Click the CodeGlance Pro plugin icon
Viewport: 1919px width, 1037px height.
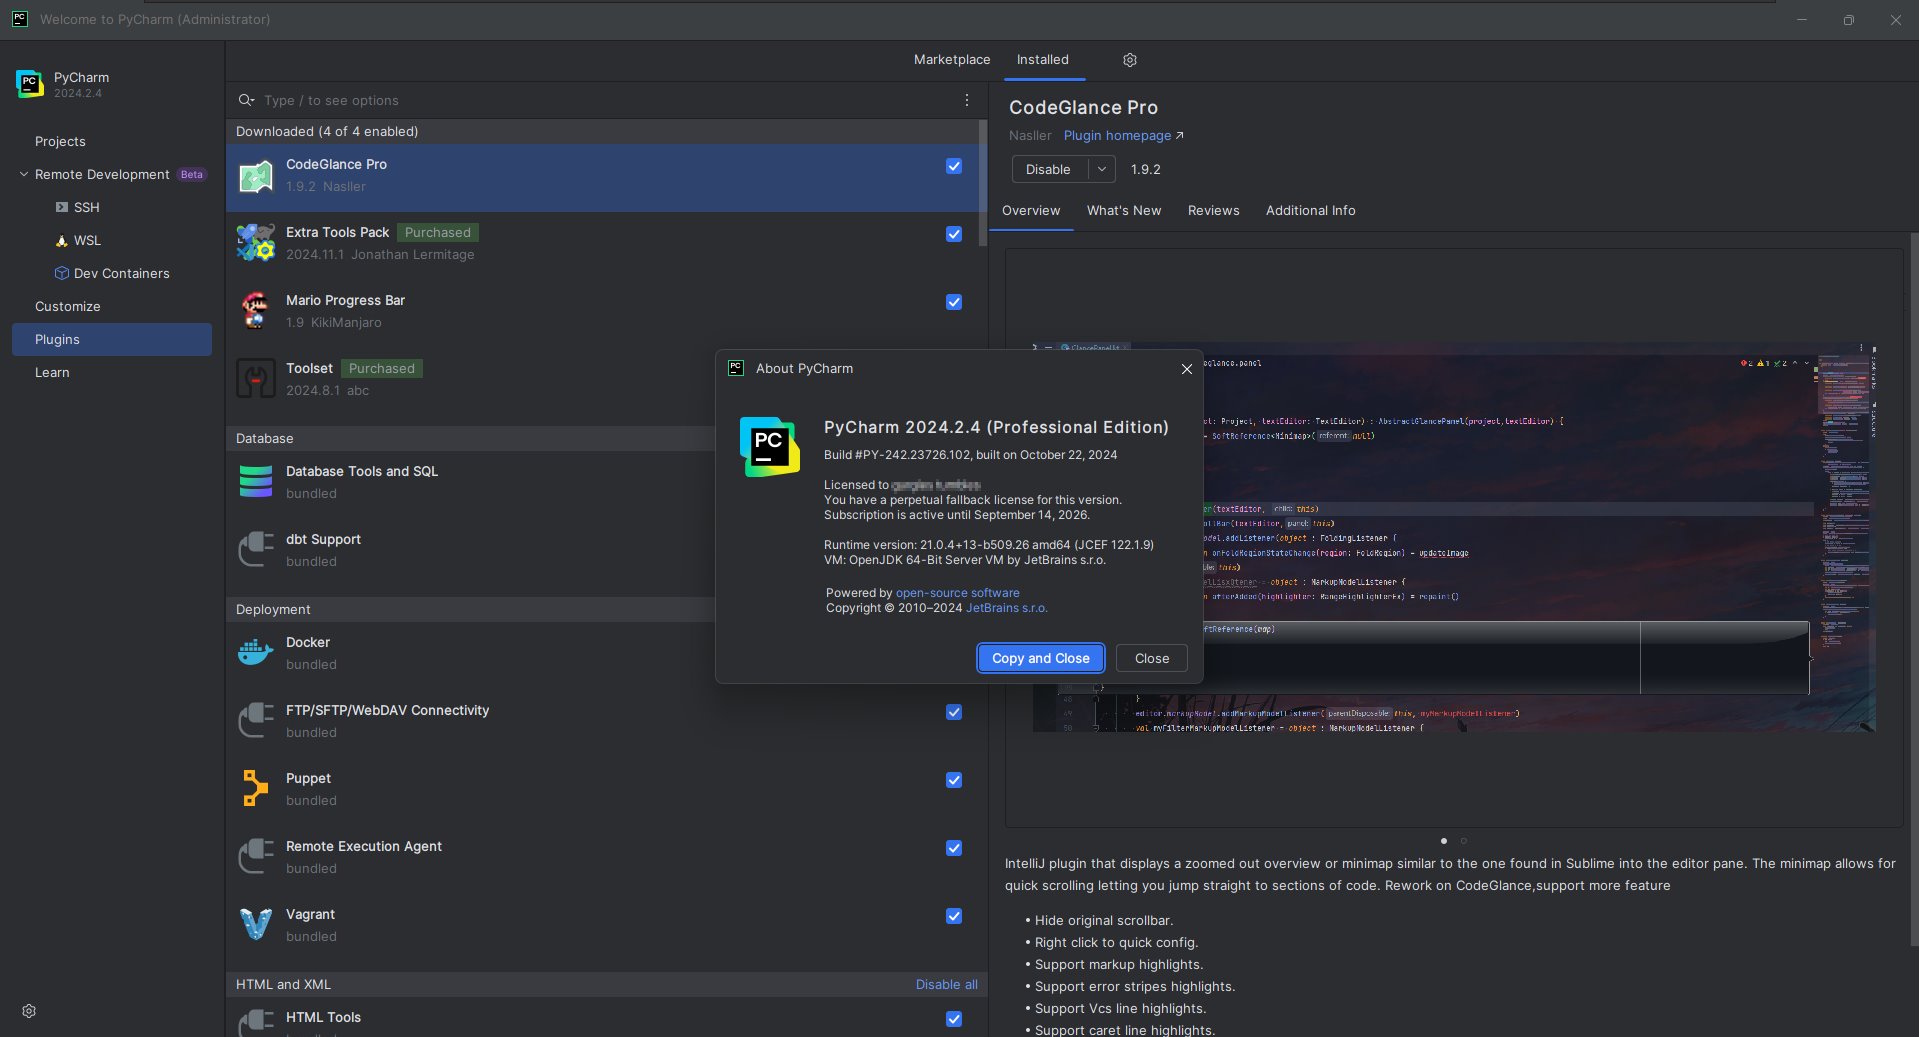coord(256,176)
